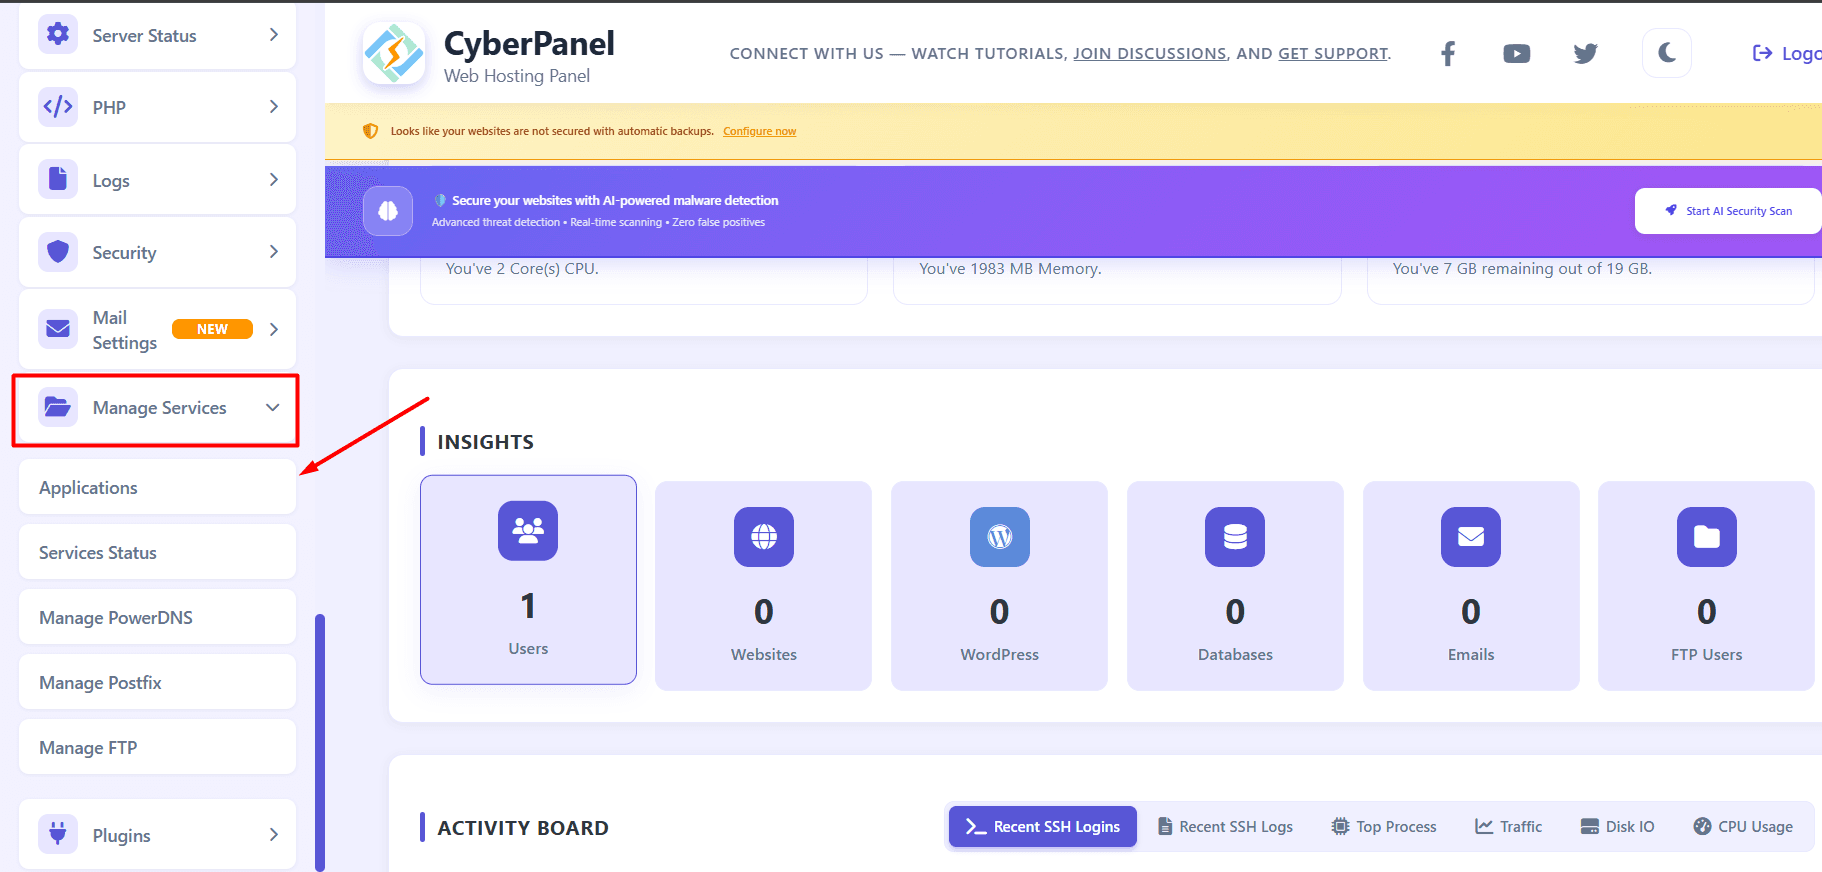Open the Recent SSH Logs tab
The height and width of the screenshot is (872, 1822).
coord(1225,827)
